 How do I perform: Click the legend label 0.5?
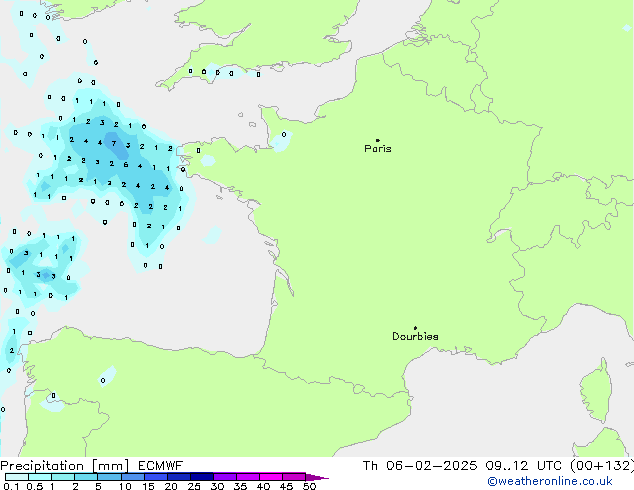tap(35, 486)
